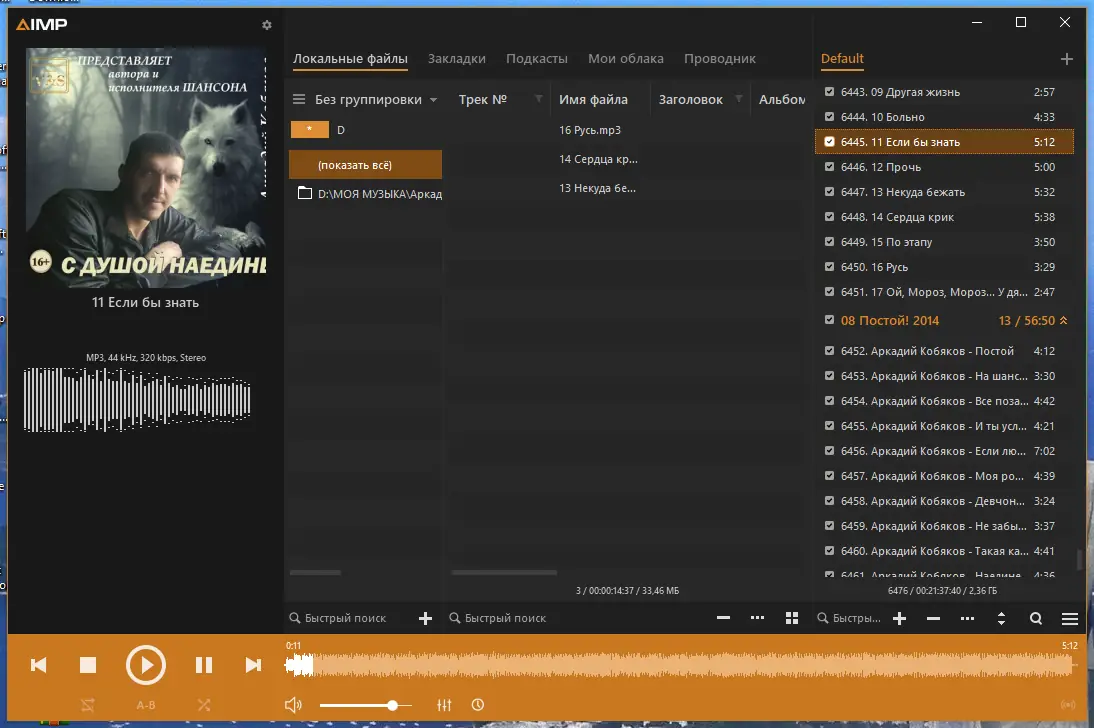
Task: Sort by Имя файла column
Action: [x=593, y=99]
